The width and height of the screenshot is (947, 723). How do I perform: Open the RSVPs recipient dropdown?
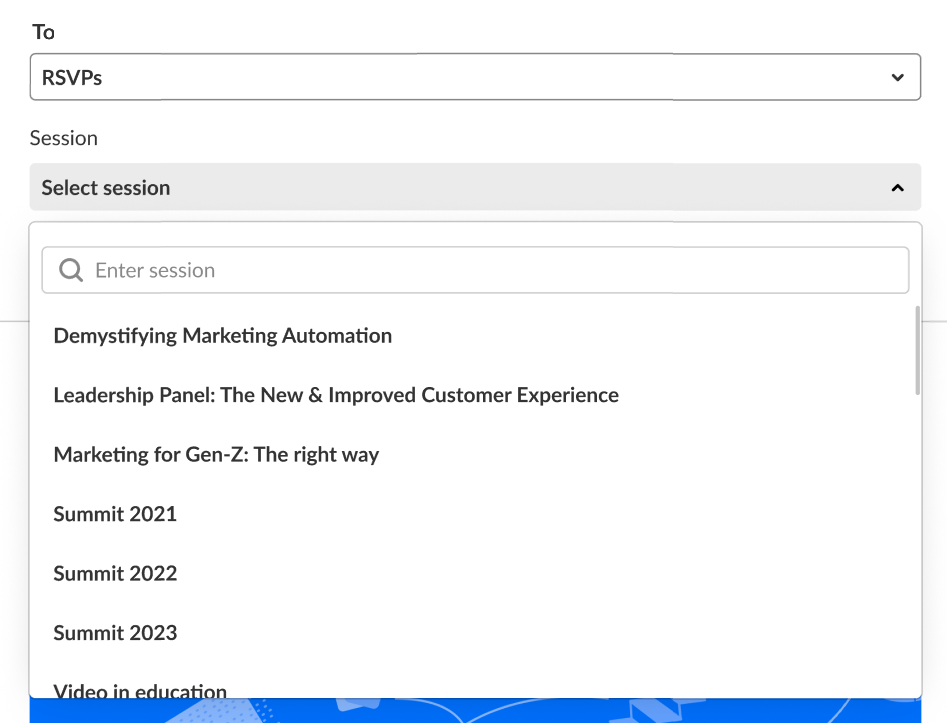[474, 77]
